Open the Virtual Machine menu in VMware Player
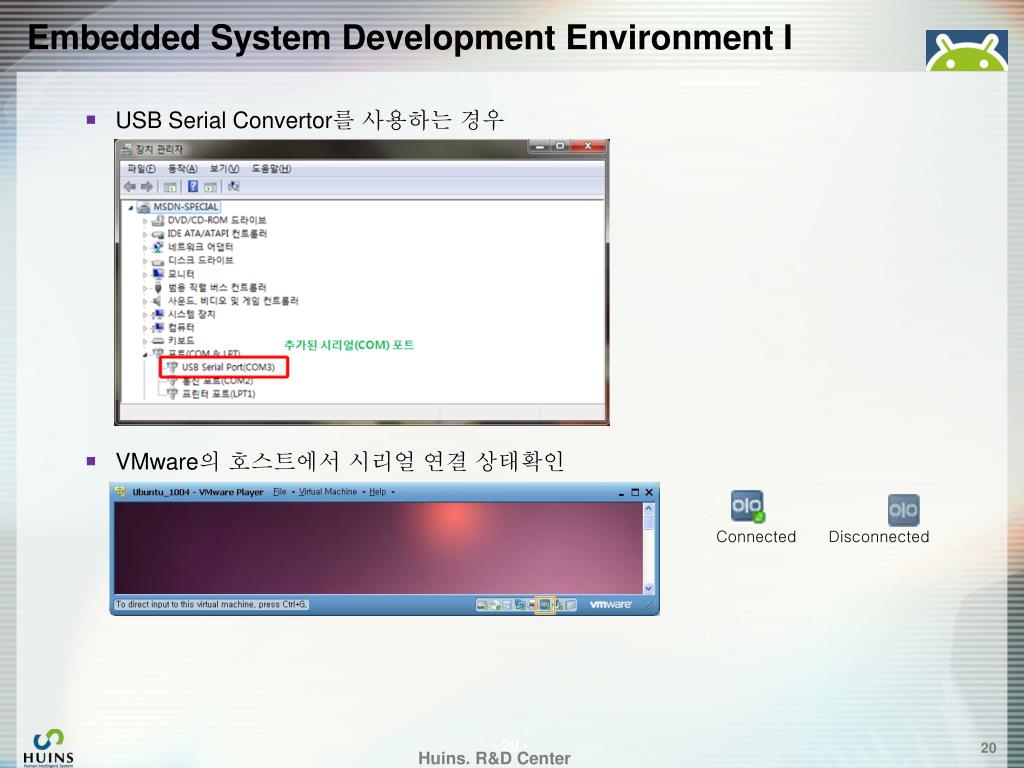 [x=328, y=492]
